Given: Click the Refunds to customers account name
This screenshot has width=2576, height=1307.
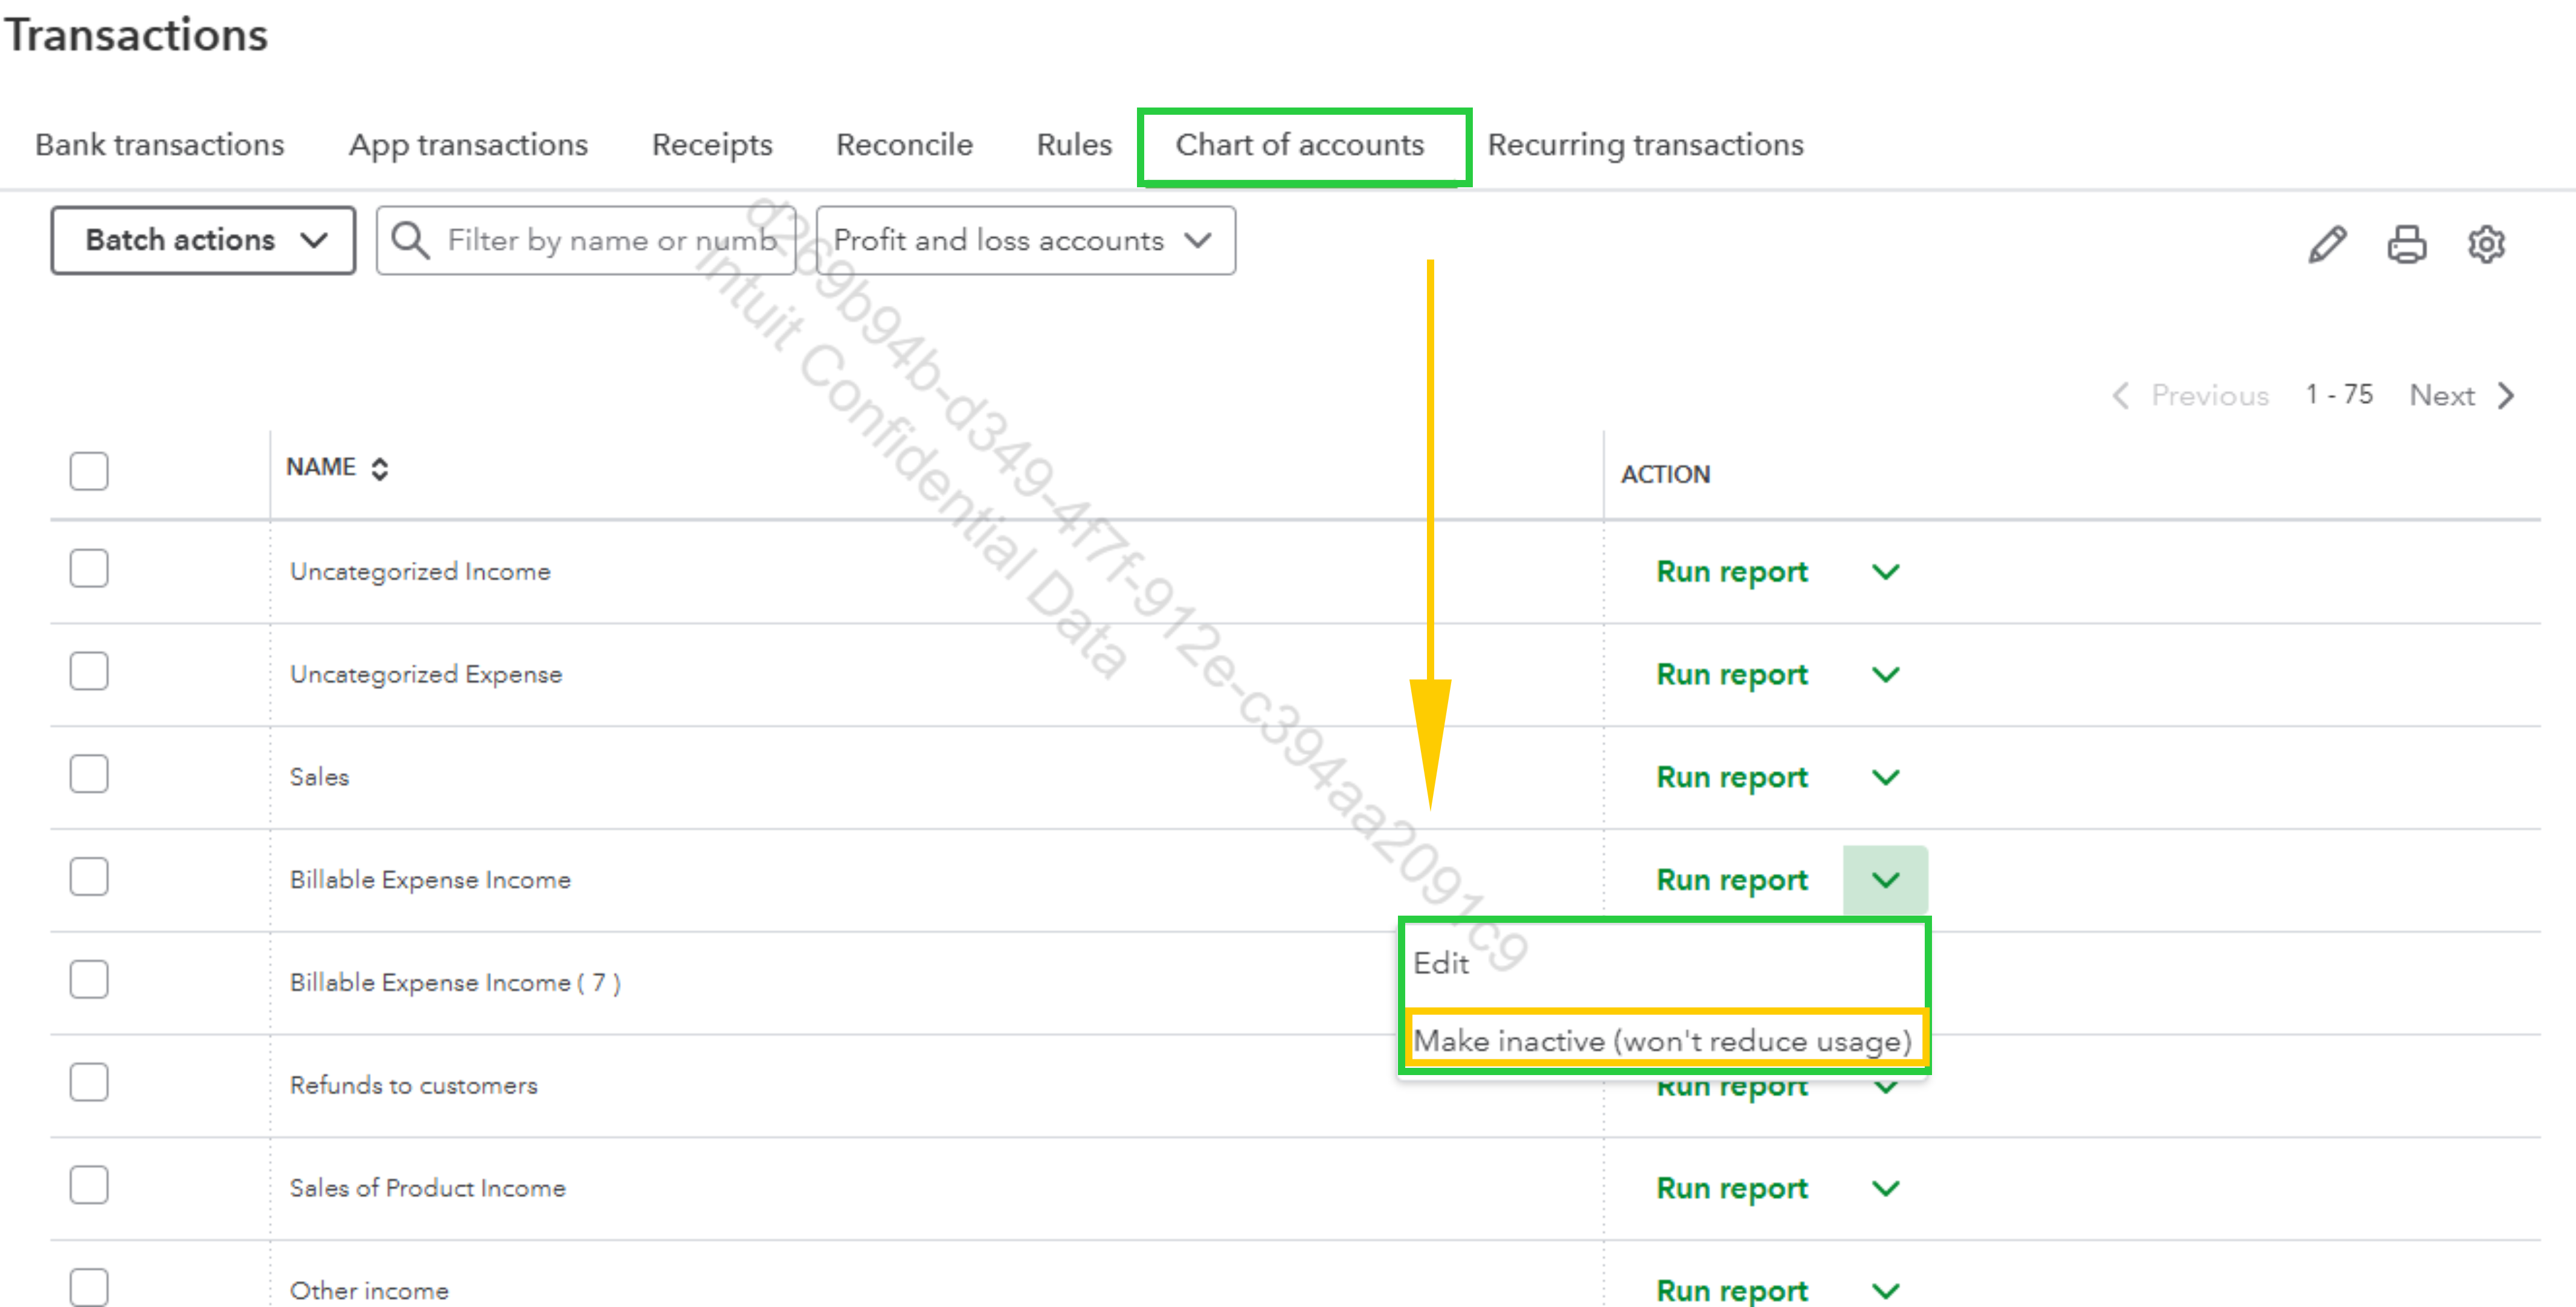Looking at the screenshot, I should coord(413,1086).
